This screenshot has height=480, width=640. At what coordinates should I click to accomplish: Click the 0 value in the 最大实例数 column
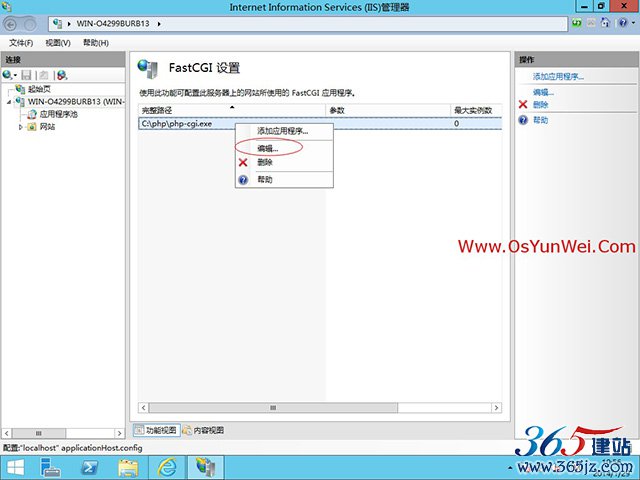[456, 123]
